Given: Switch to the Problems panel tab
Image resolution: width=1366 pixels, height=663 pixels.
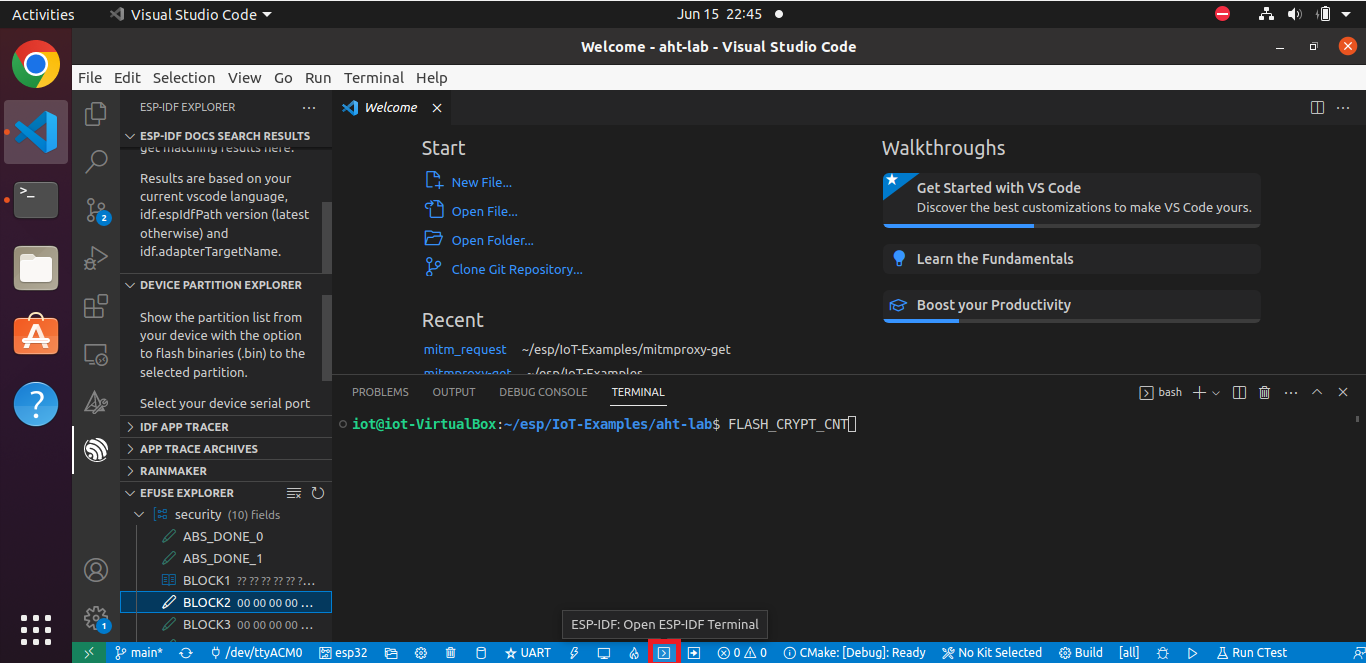Looking at the screenshot, I should tap(380, 392).
